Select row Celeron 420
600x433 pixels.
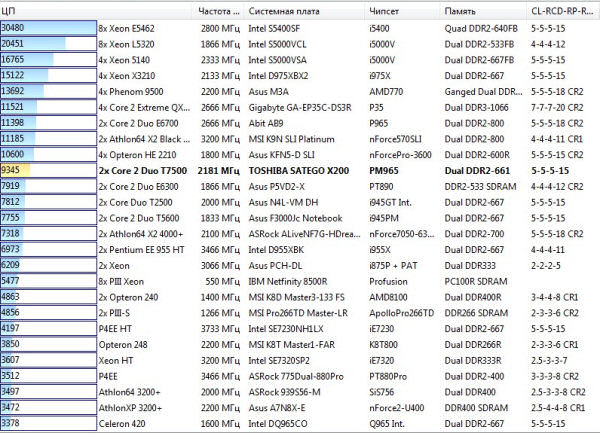[x=300, y=424]
